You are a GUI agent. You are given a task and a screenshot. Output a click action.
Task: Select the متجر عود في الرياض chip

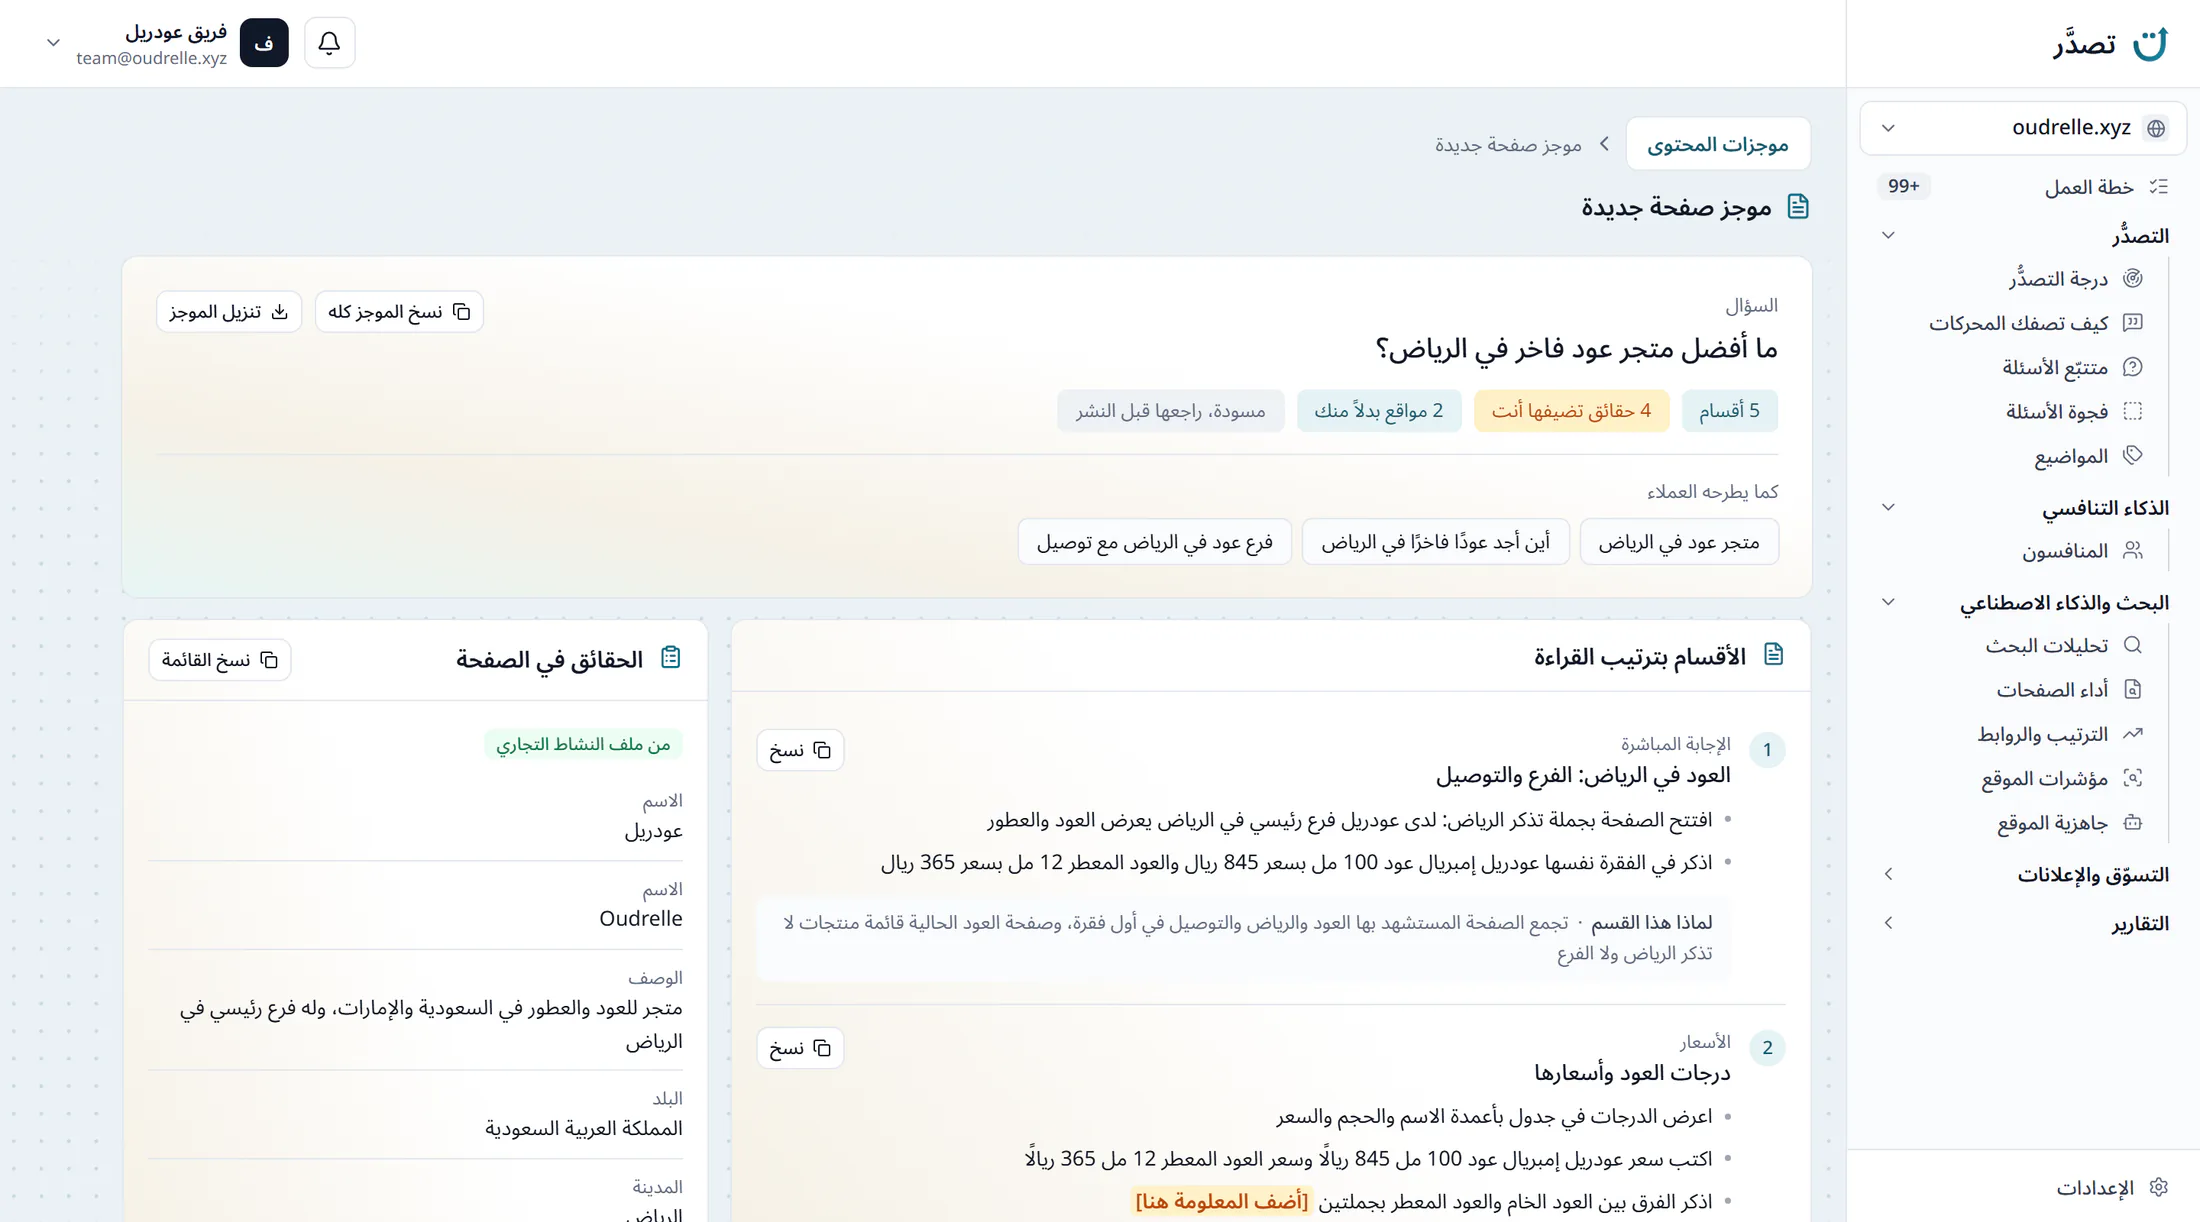1679,542
